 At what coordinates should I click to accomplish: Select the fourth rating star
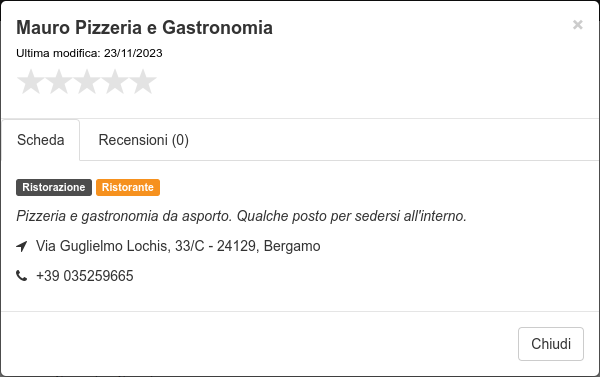[x=115, y=82]
